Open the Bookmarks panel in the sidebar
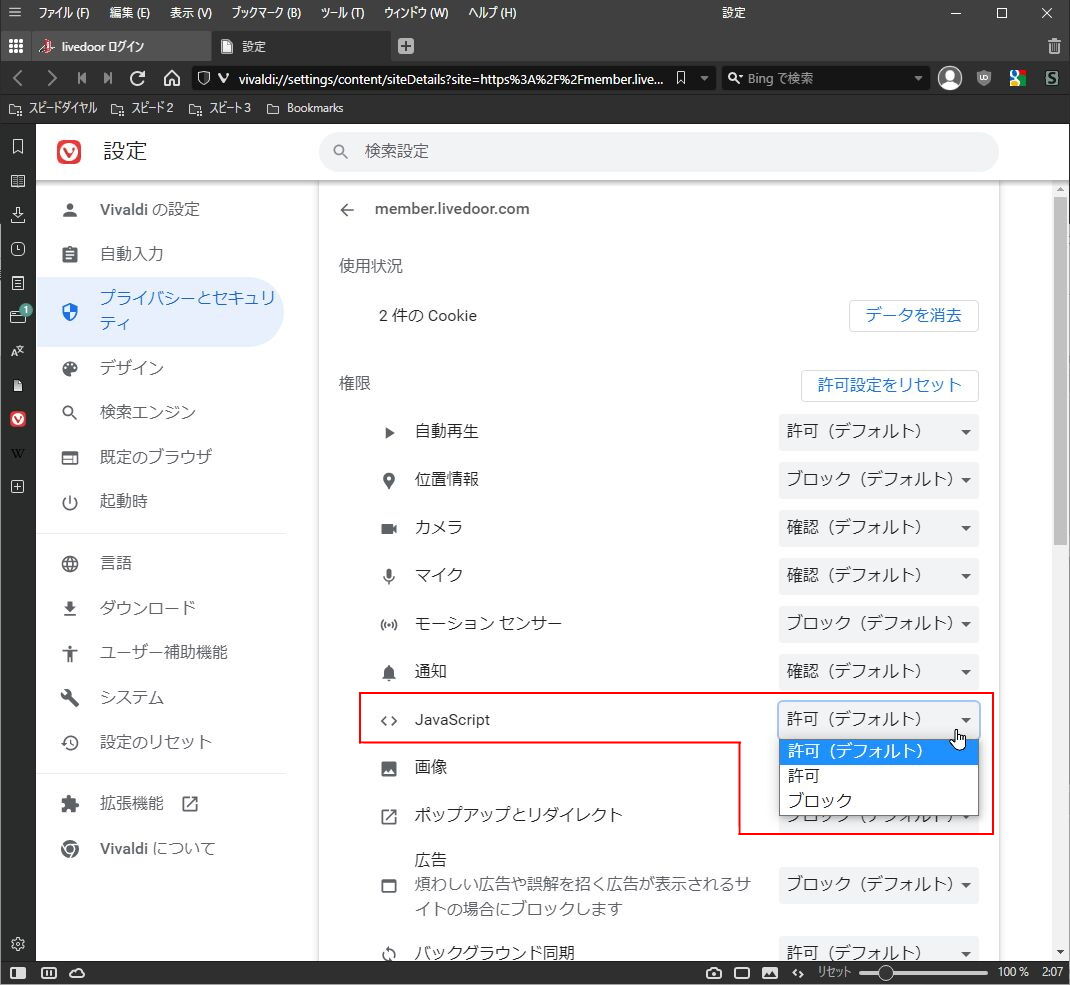This screenshot has width=1070, height=985. [x=17, y=145]
